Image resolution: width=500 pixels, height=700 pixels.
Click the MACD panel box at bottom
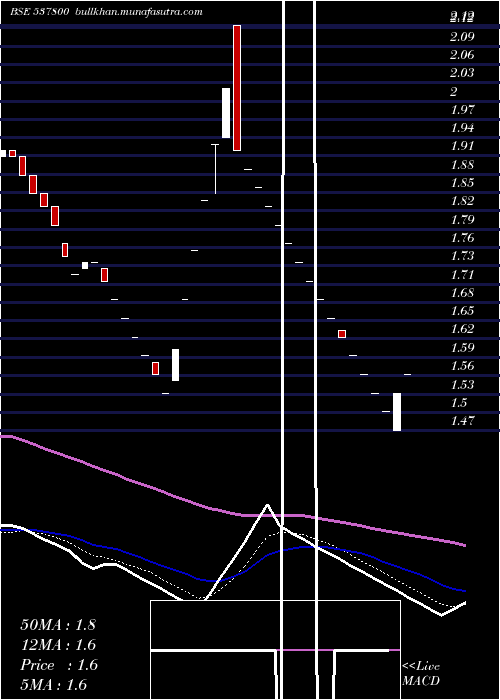[x=275, y=650]
